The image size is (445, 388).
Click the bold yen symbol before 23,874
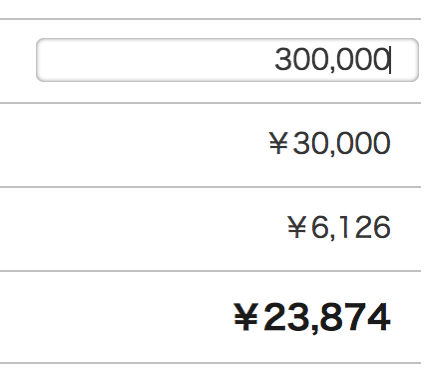tap(246, 317)
